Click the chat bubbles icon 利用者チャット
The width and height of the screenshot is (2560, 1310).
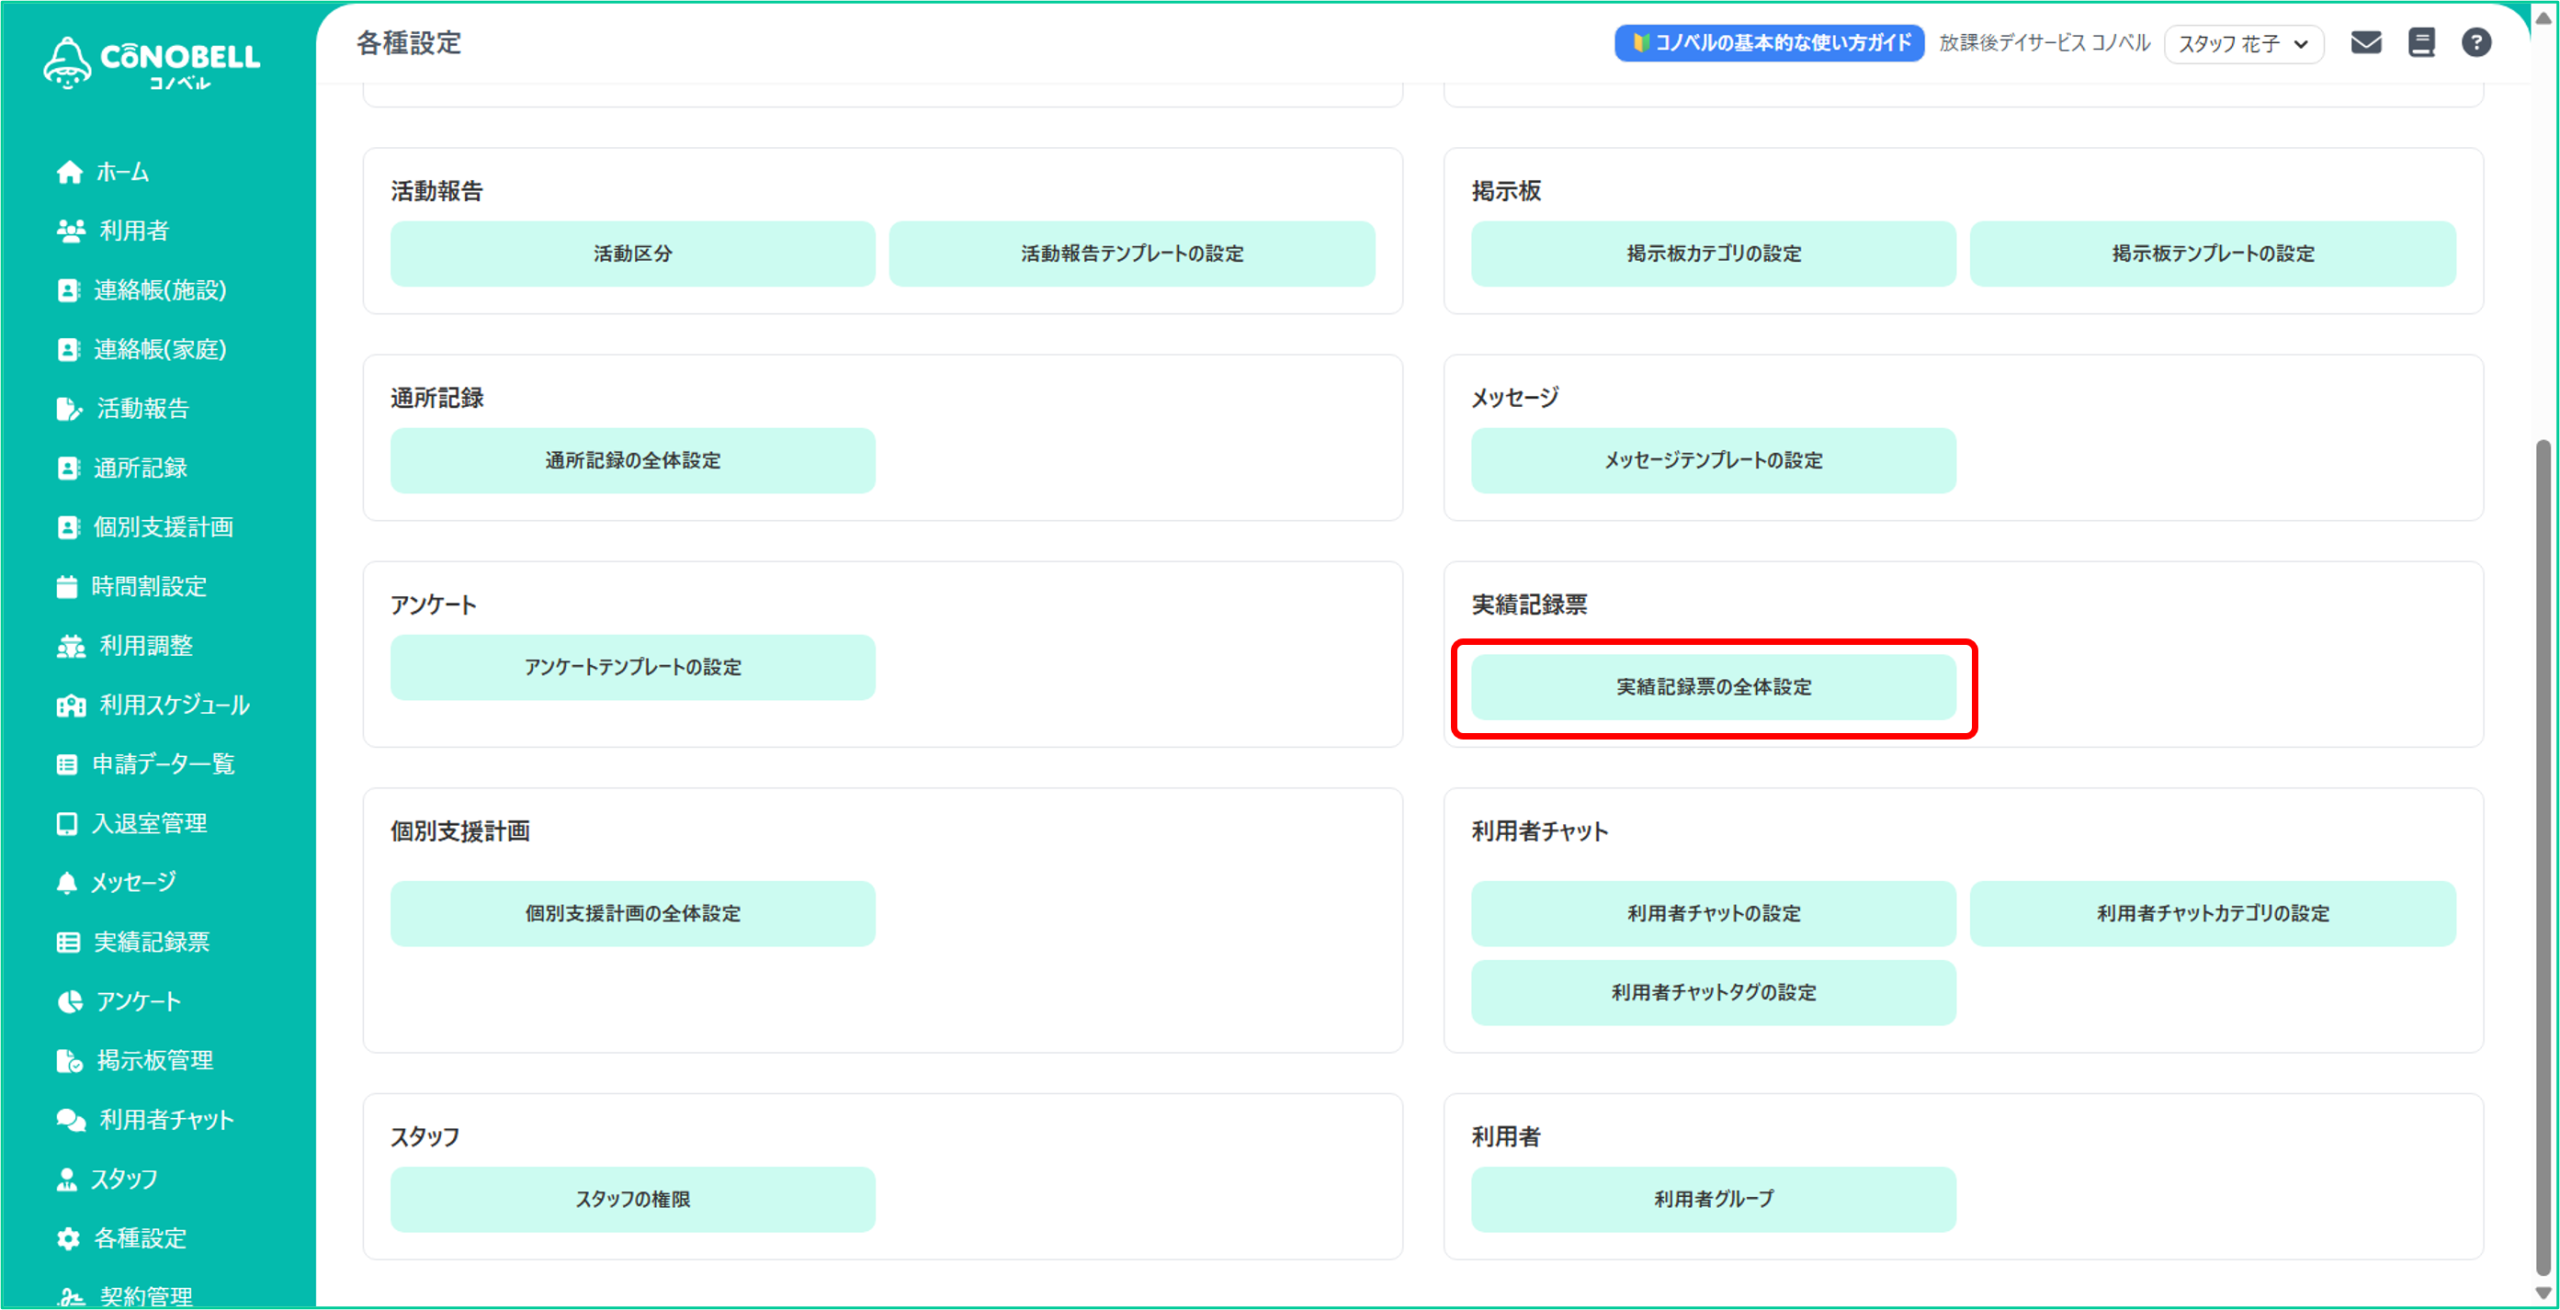point(70,1120)
